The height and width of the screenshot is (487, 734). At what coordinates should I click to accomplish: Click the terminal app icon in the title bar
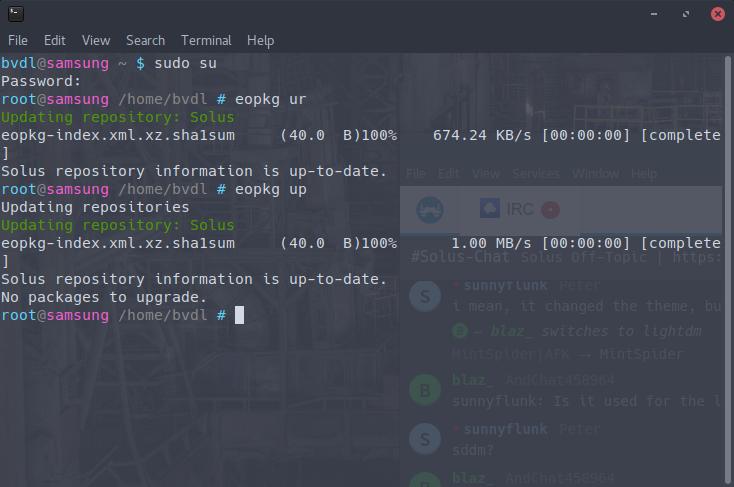15,14
